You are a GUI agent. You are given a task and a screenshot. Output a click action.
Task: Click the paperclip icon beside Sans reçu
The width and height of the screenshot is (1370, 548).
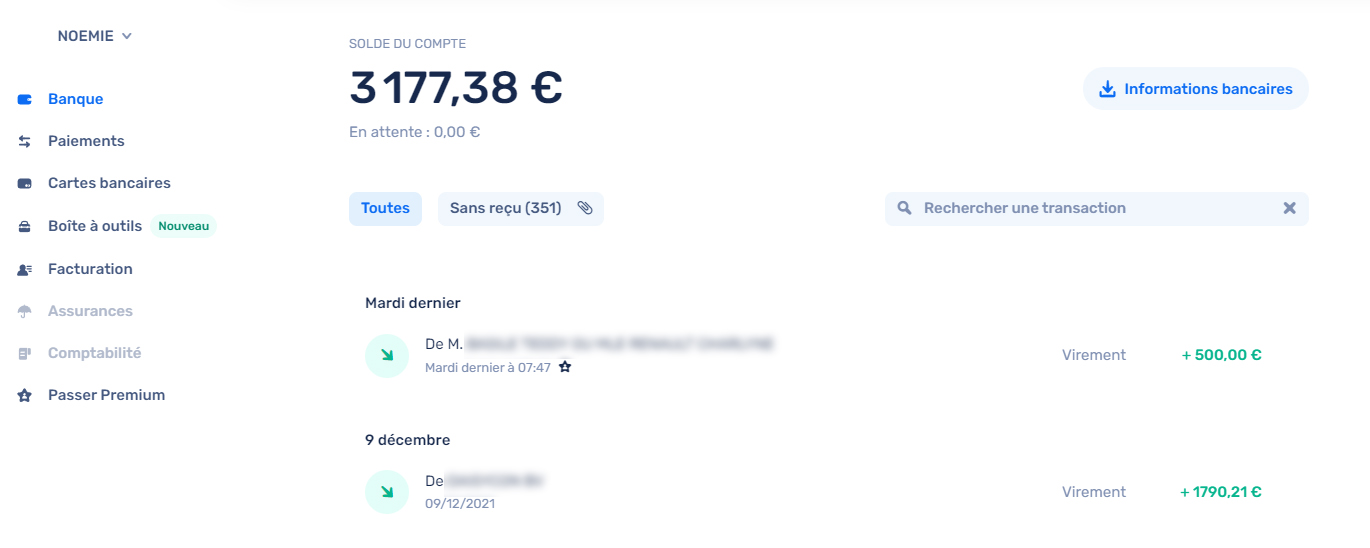[x=585, y=208]
